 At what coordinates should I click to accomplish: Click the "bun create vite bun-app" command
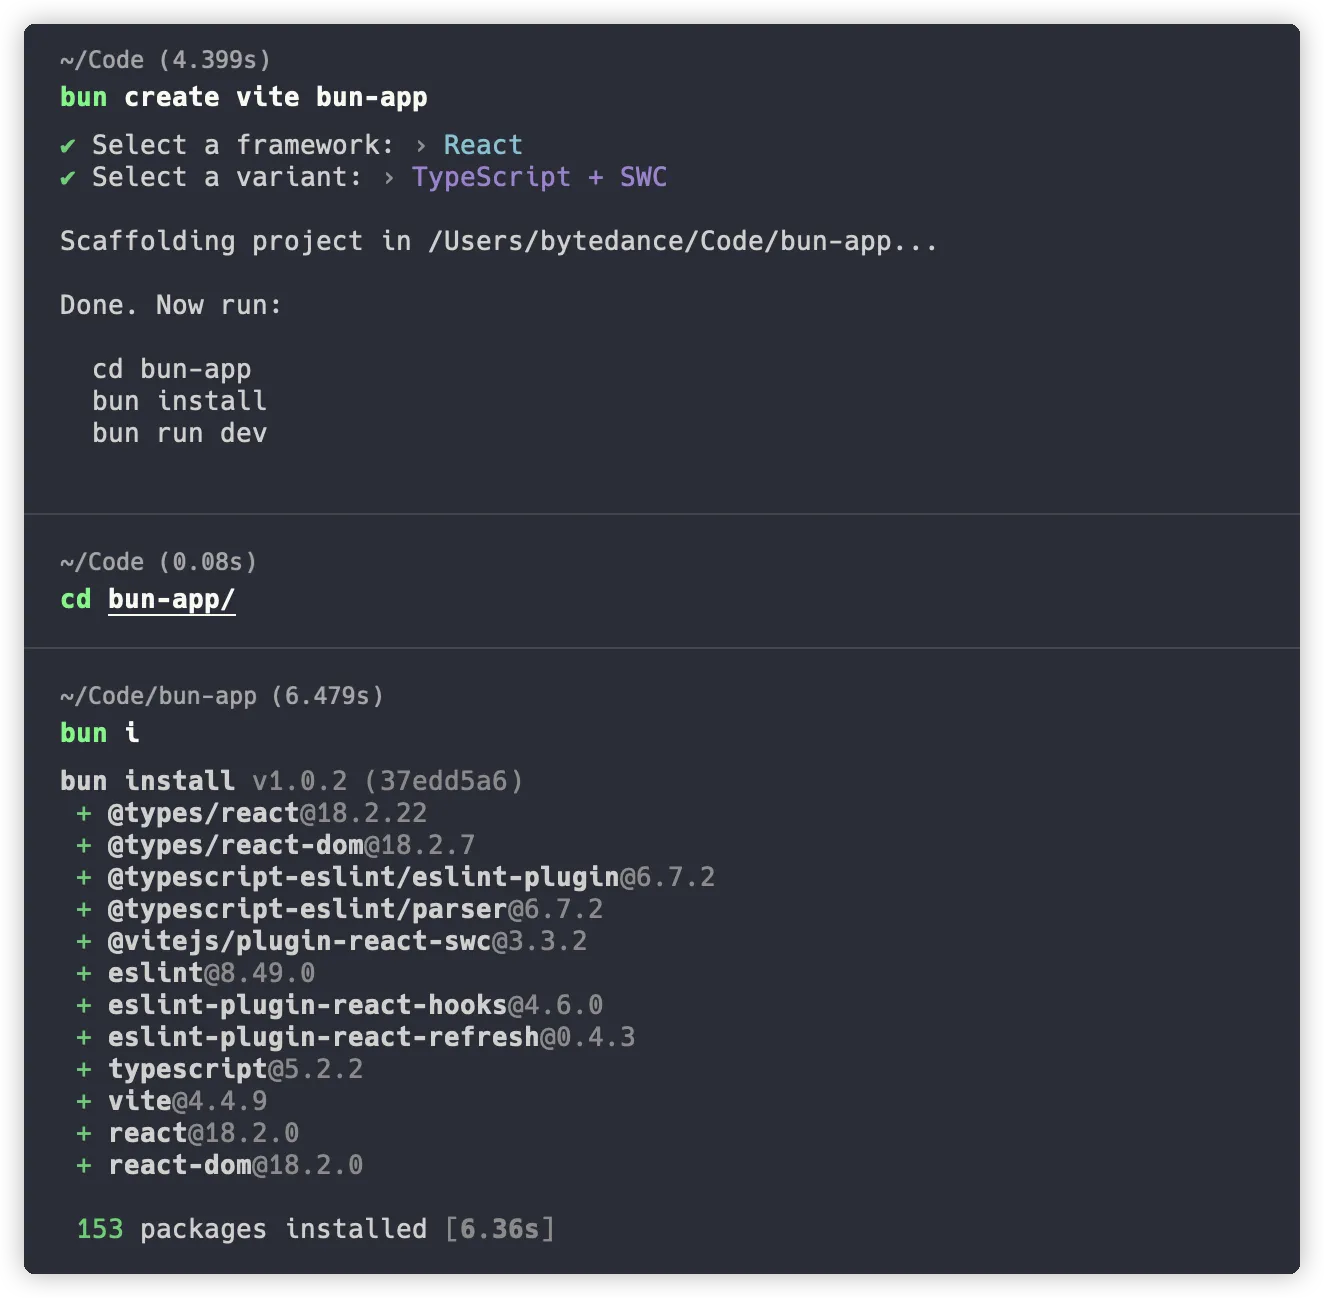(243, 97)
